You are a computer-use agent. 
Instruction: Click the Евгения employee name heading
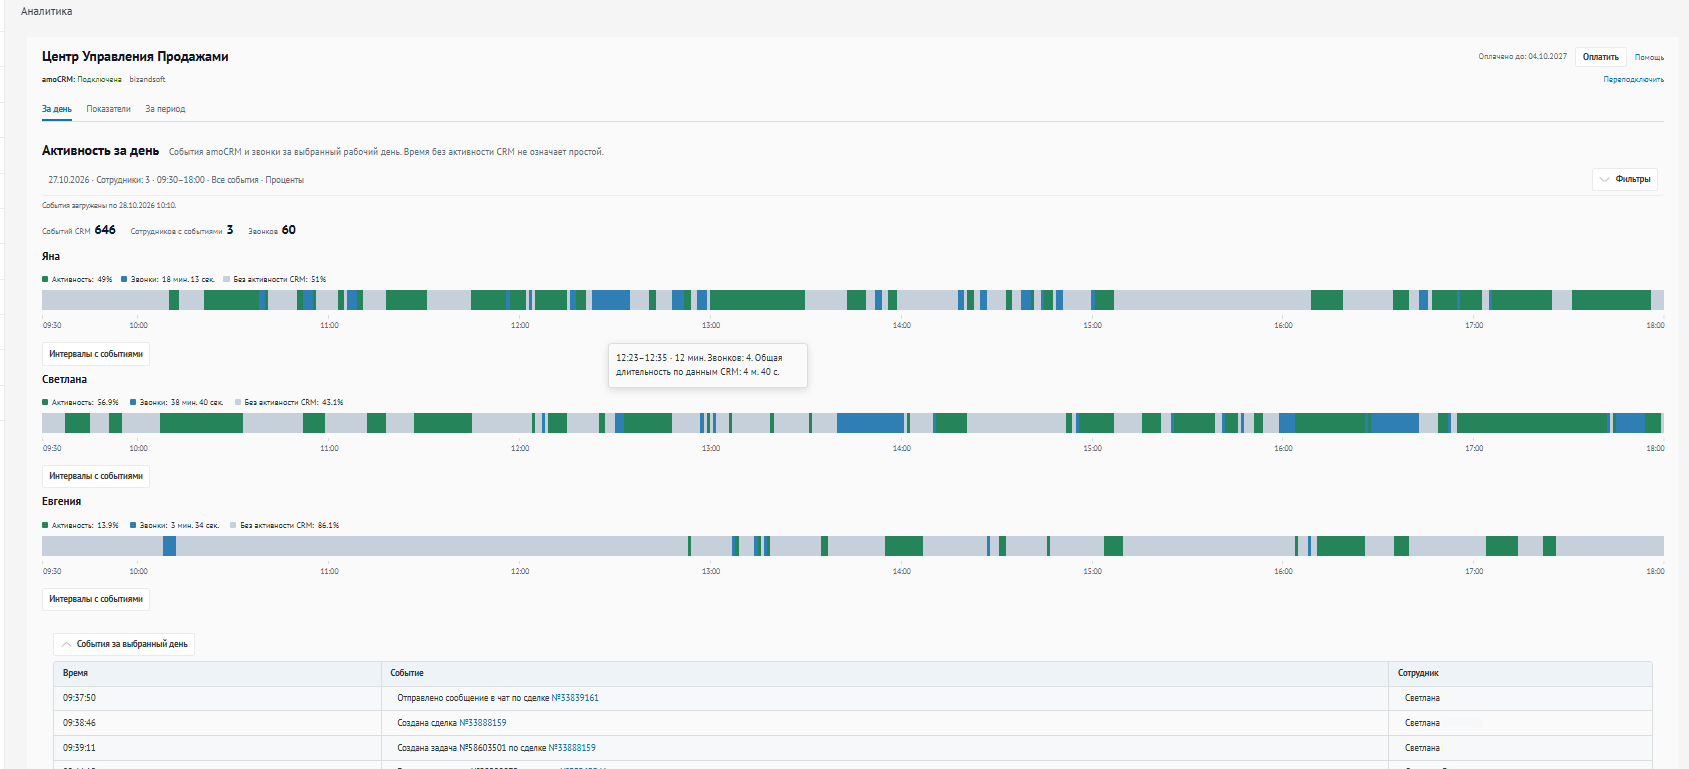click(x=61, y=502)
